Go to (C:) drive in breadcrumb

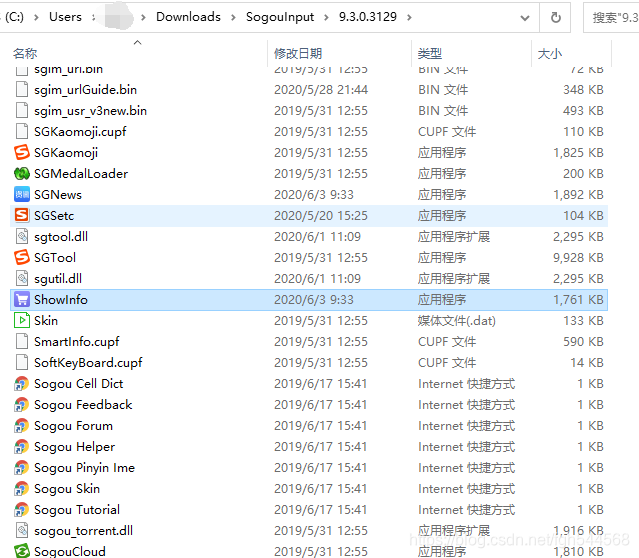tap(14, 17)
